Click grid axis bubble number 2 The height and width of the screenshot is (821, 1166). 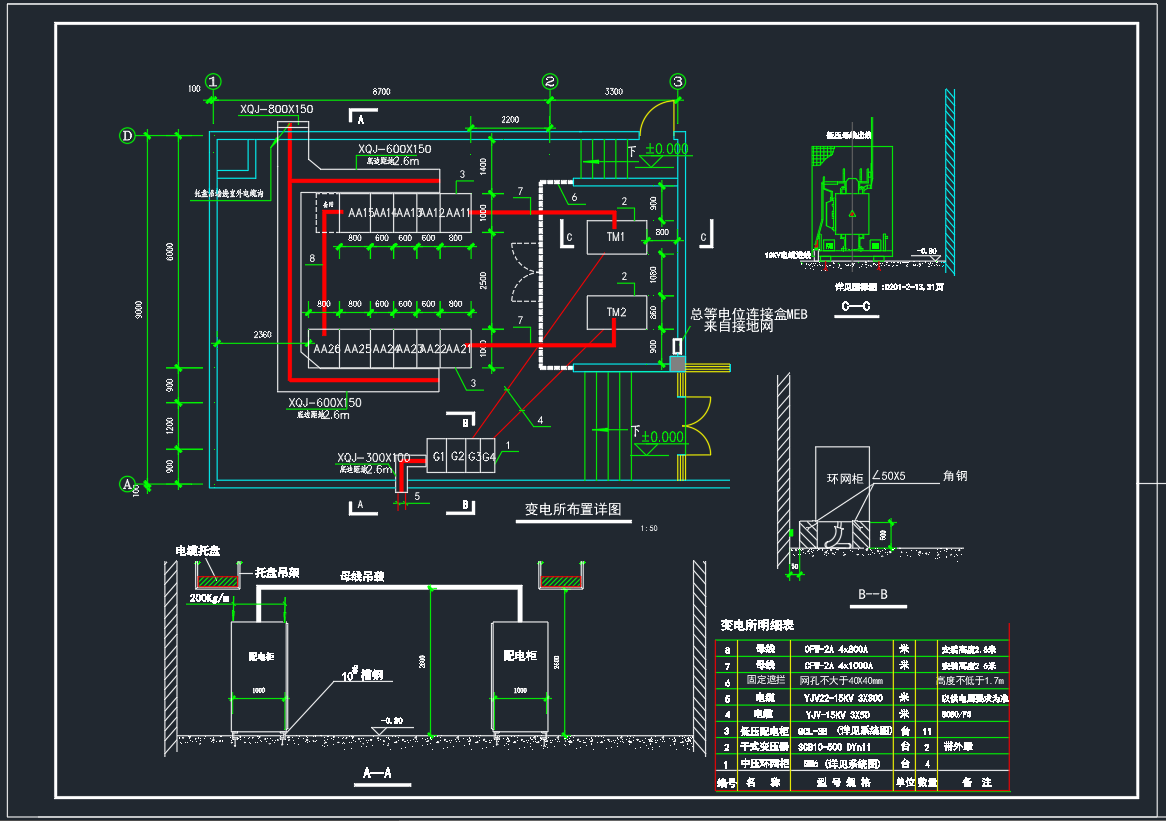click(550, 81)
